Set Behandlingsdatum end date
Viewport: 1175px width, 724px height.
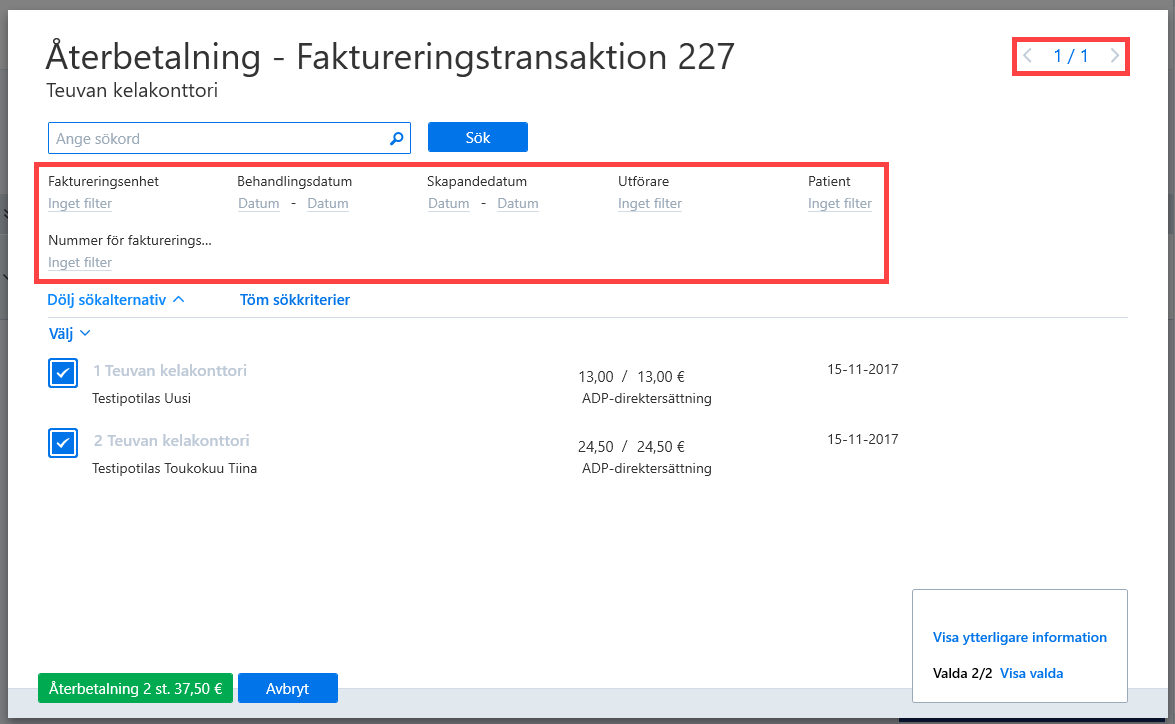coord(327,203)
